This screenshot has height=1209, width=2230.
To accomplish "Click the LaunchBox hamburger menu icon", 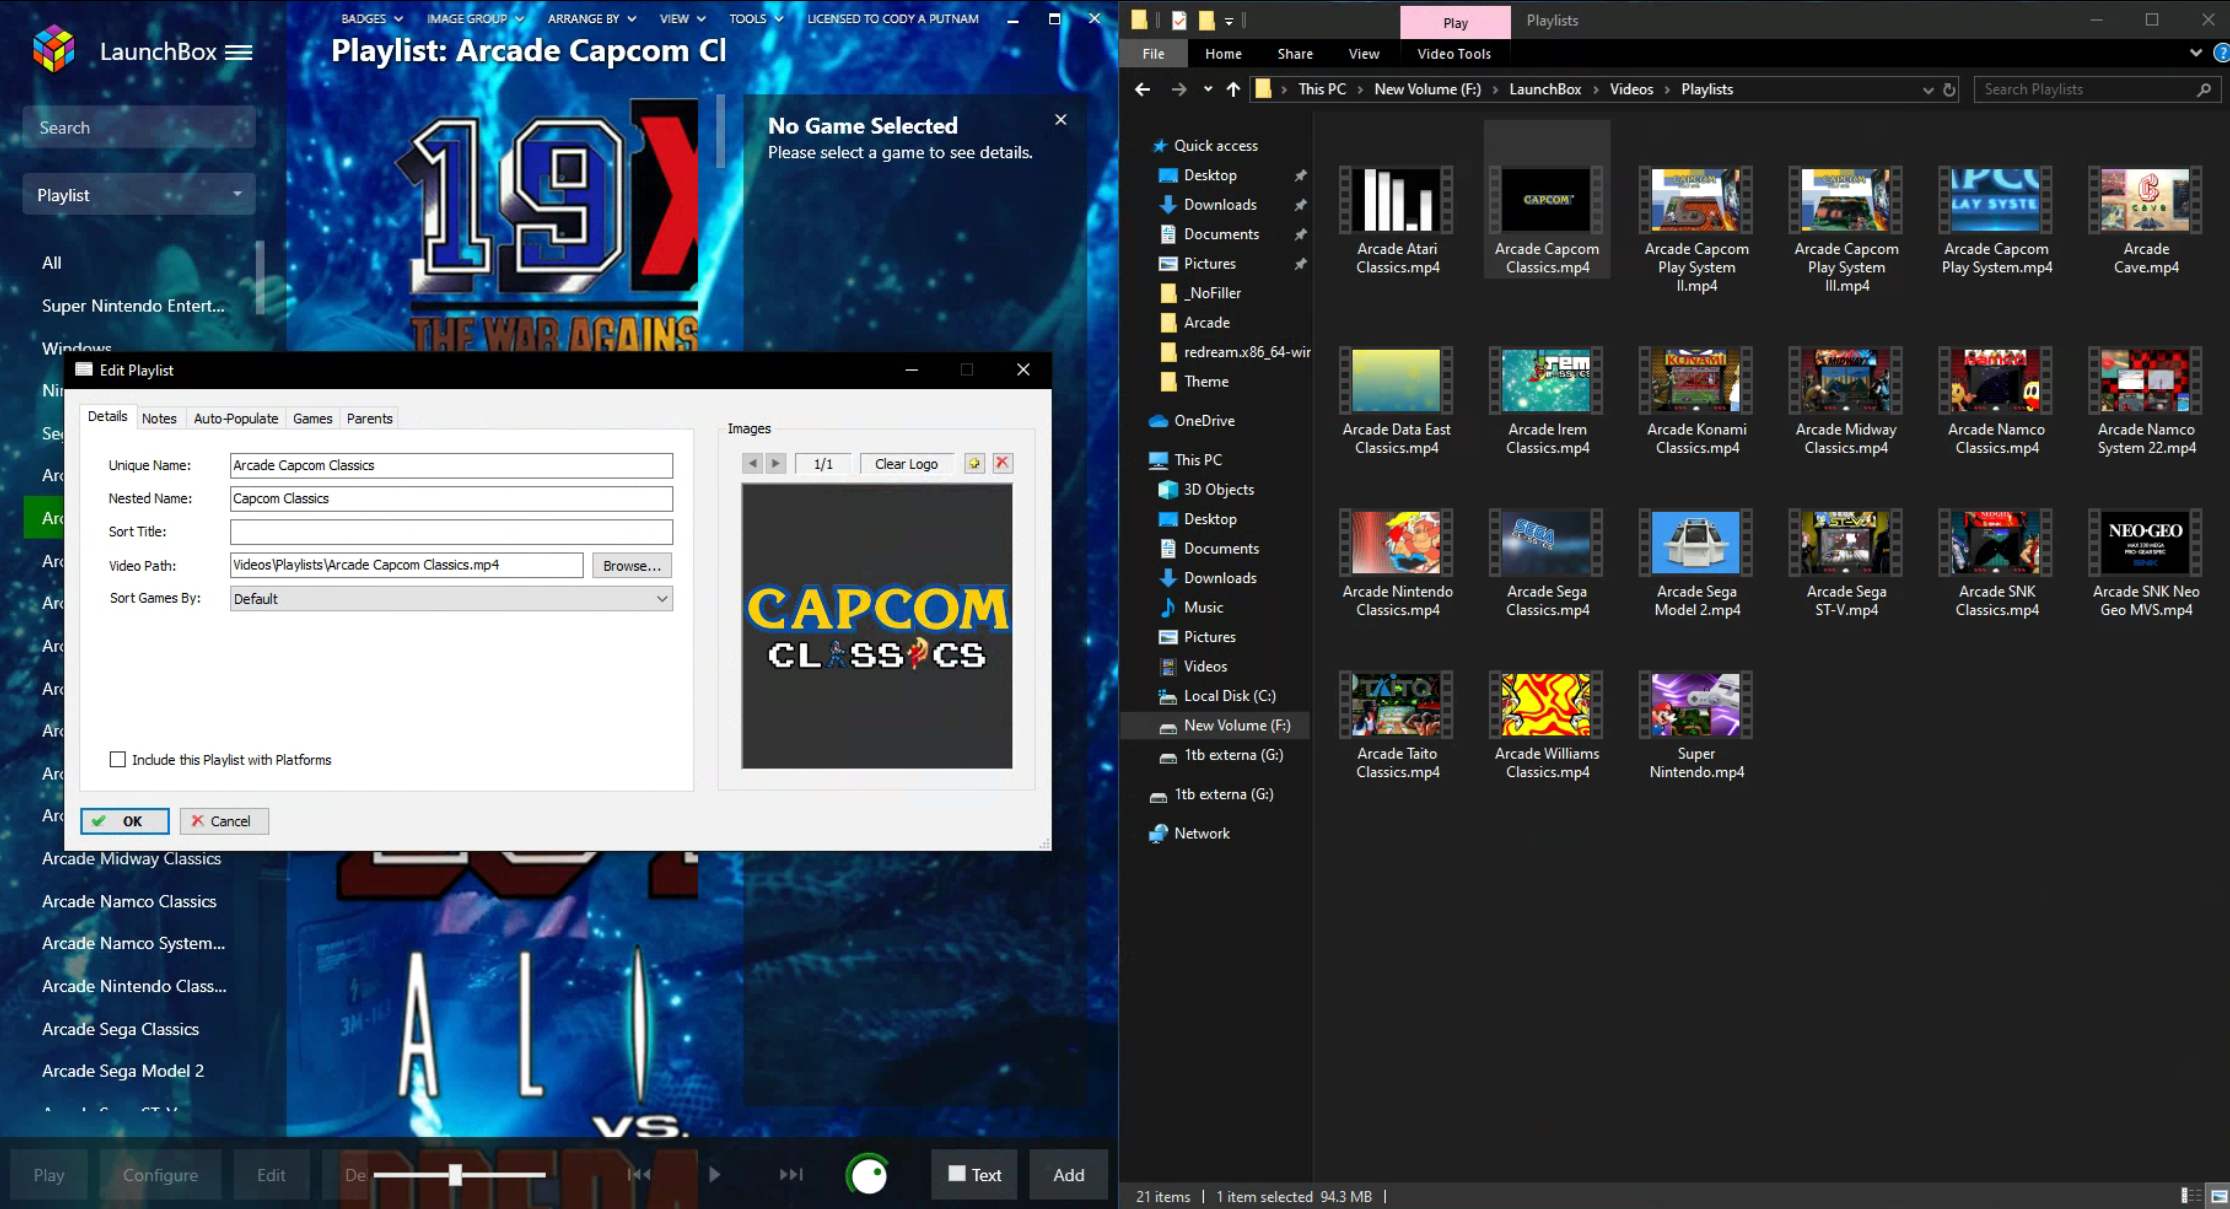I will click(238, 52).
